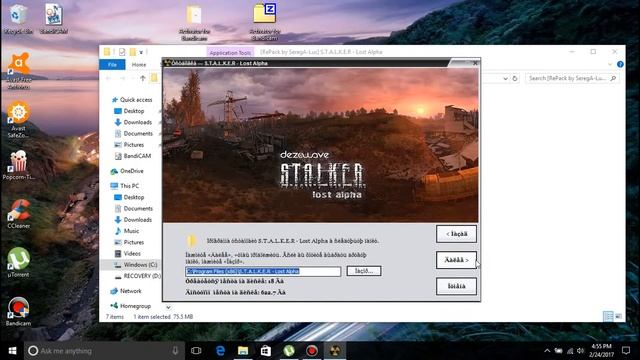Screen dimensions: 640x360
Task: Click the back button in the installer
Action: 456,234
